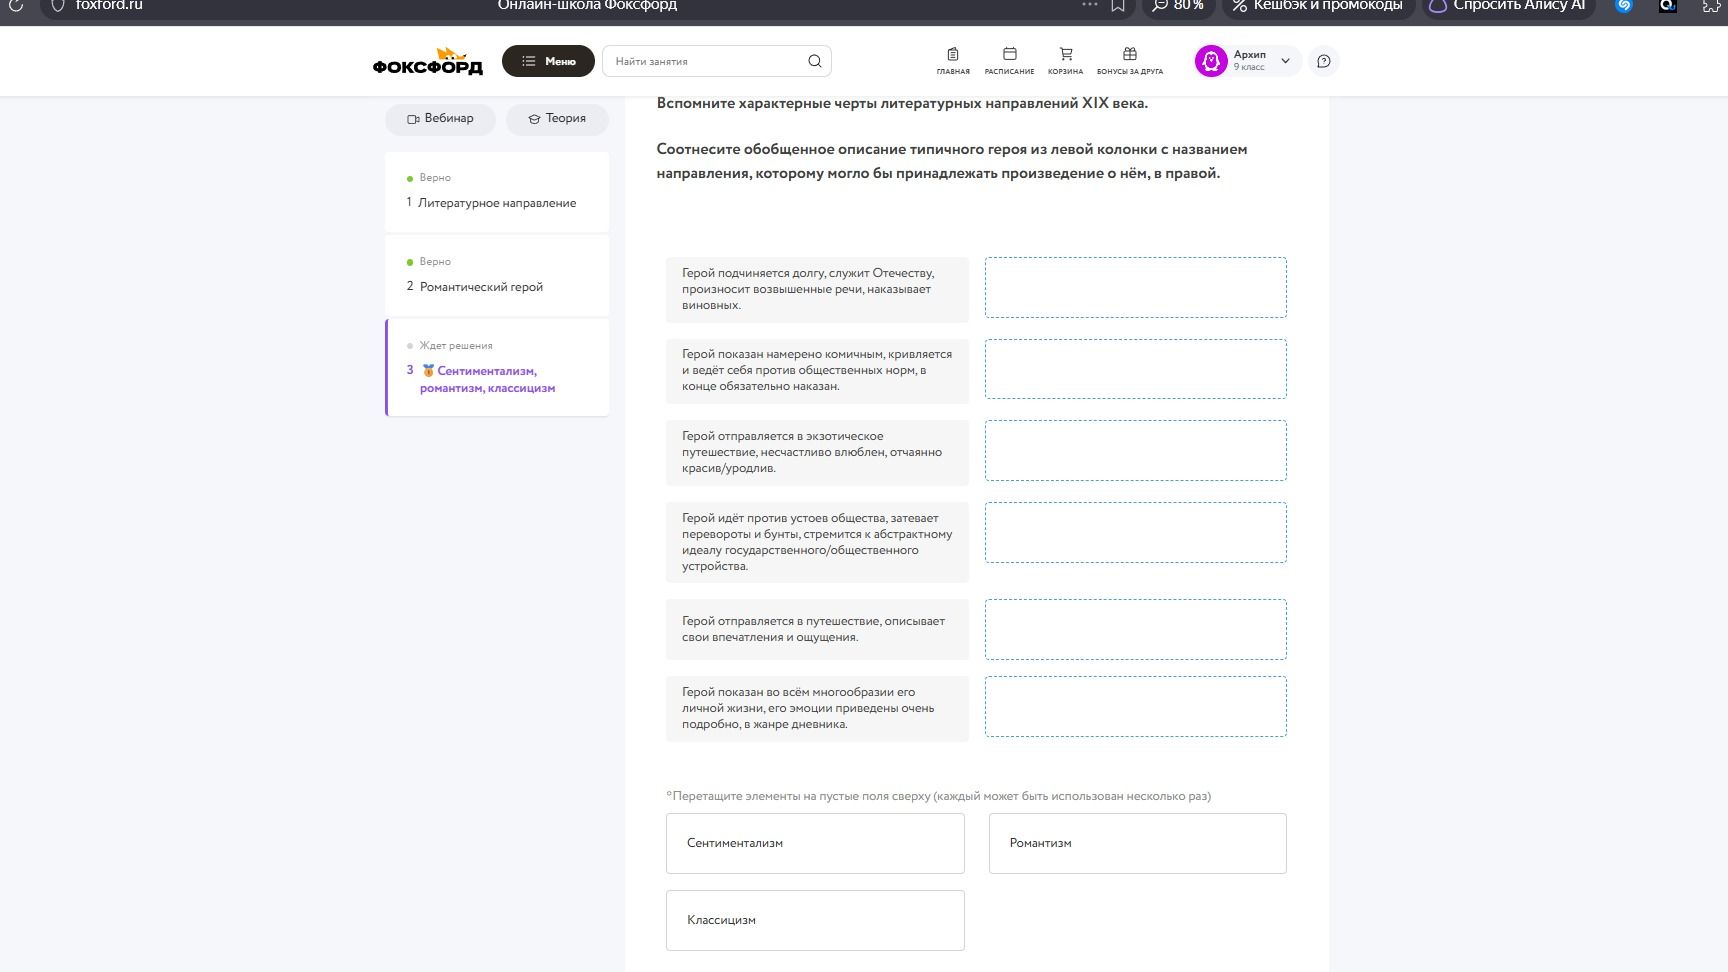Open Спросить Алису AI button
1728x972 pixels.
[x=1508, y=5]
